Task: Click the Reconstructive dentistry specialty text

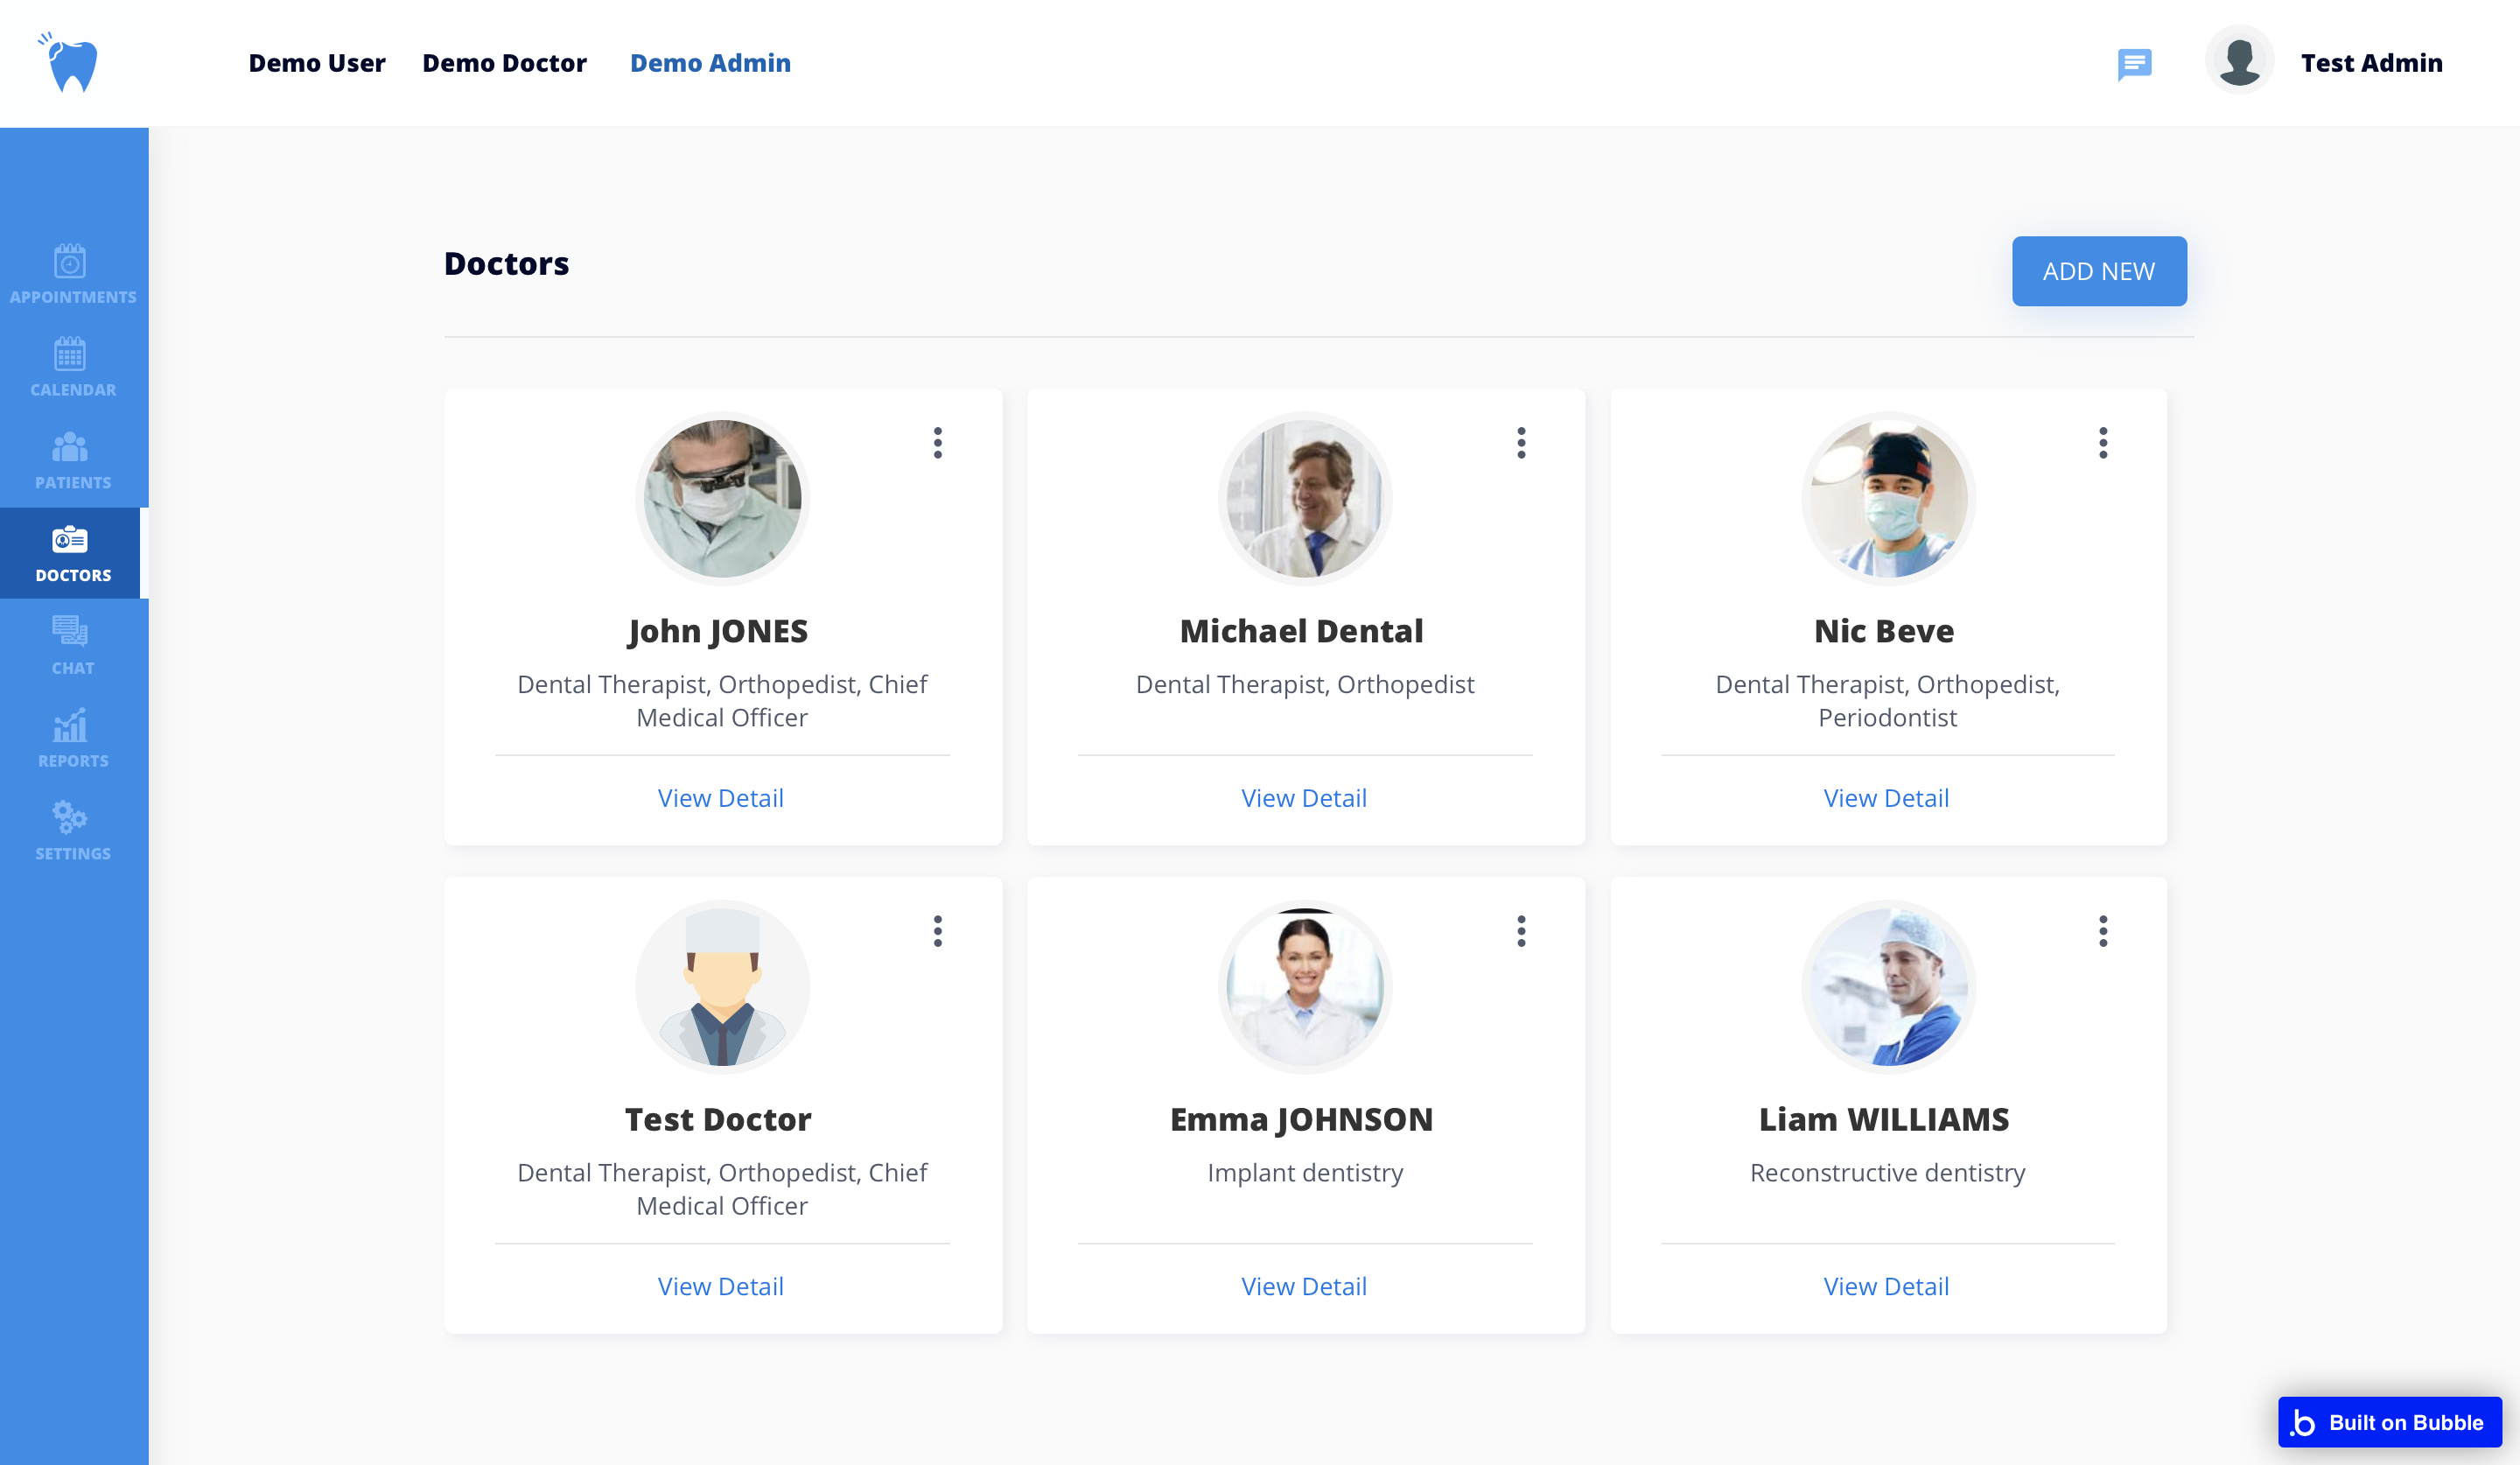Action: 1888,1172
